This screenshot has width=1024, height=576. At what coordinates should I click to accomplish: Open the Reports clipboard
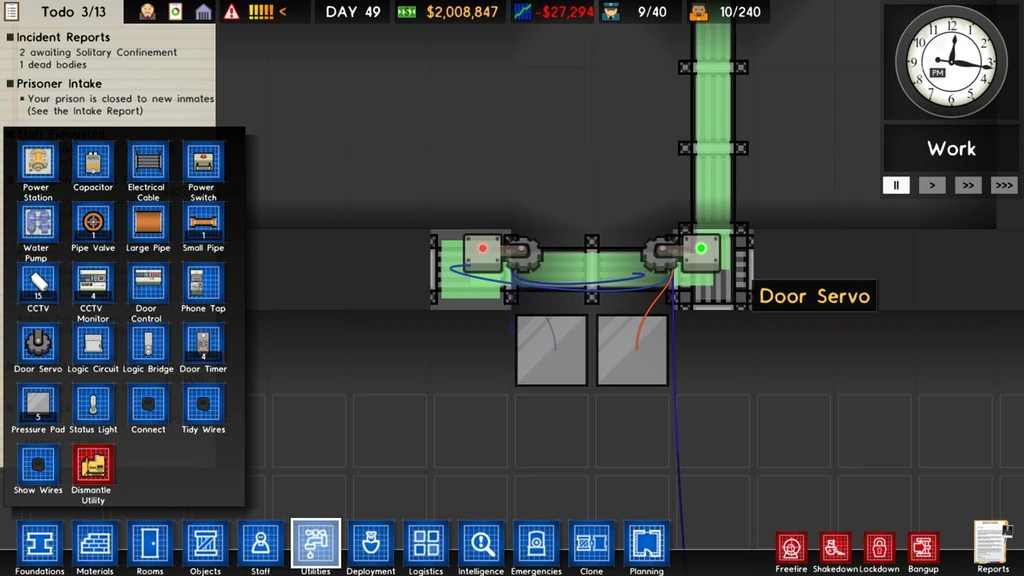click(x=993, y=542)
